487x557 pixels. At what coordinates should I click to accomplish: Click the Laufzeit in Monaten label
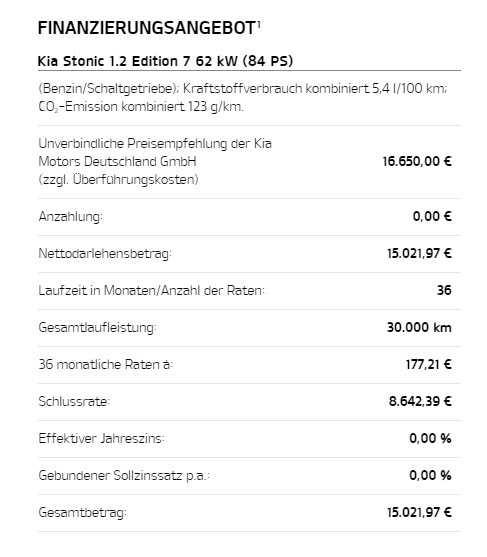[x=151, y=290]
